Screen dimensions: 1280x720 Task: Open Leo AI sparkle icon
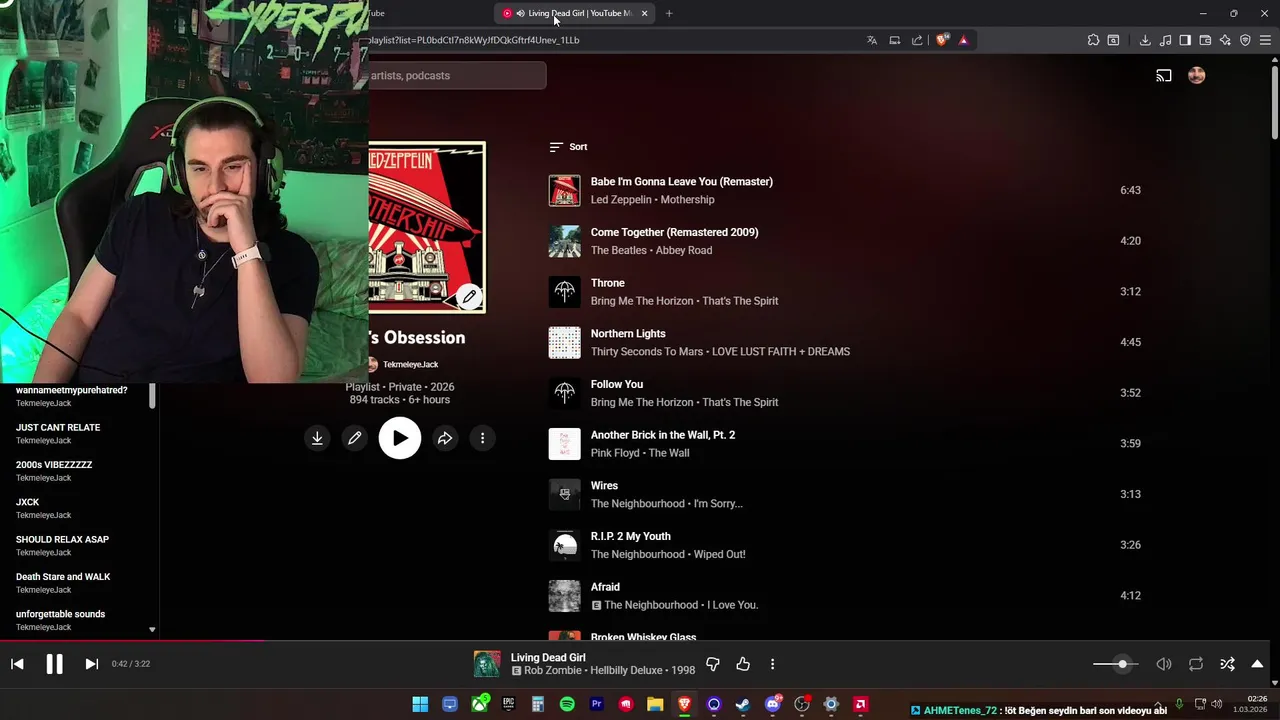pyautogui.click(x=1225, y=40)
